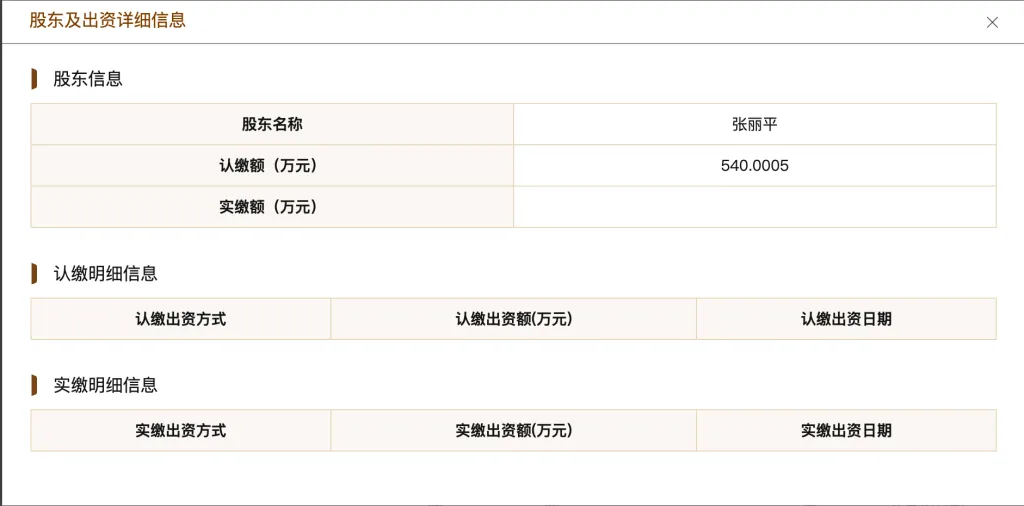Select the 股东信息 section heading

(88, 80)
